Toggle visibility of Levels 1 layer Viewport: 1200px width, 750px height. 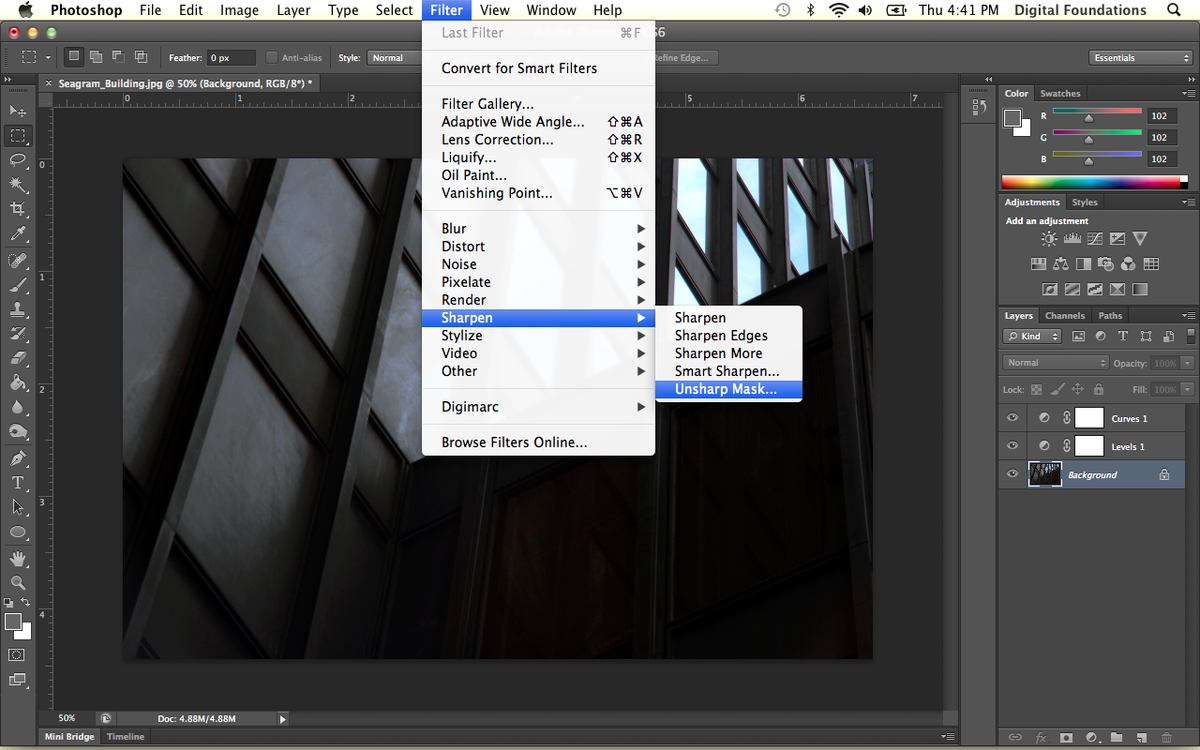coord(1013,446)
